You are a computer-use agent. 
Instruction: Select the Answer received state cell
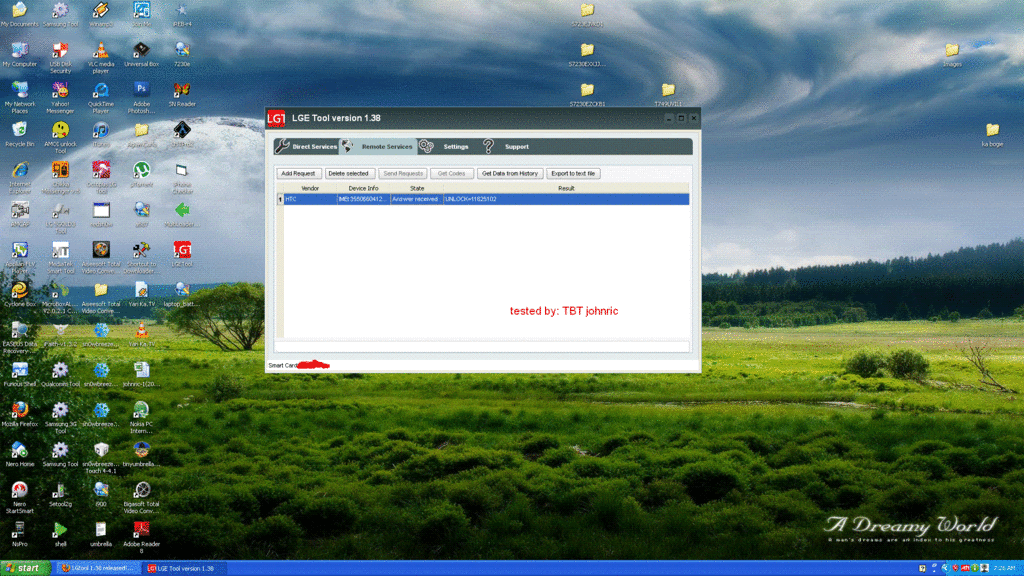point(417,199)
